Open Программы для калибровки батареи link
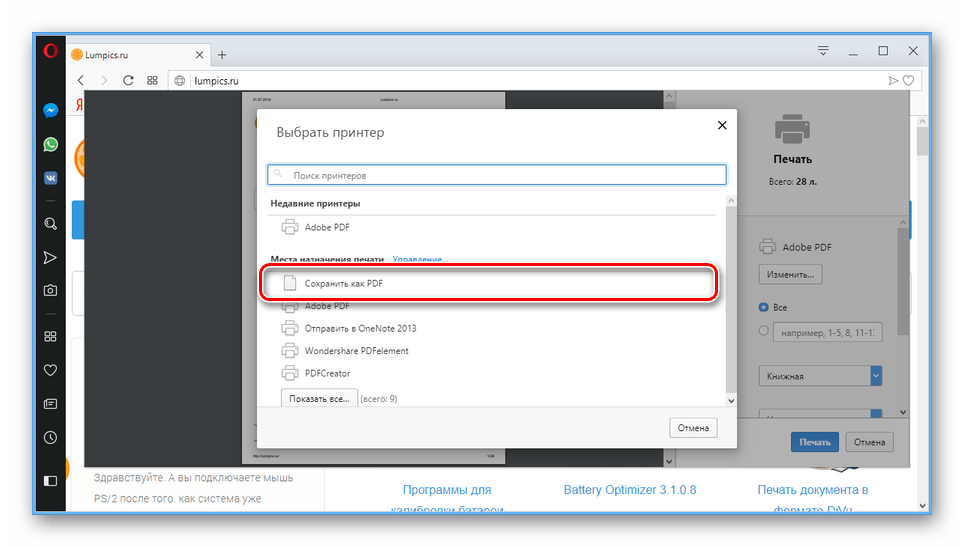 point(447,499)
